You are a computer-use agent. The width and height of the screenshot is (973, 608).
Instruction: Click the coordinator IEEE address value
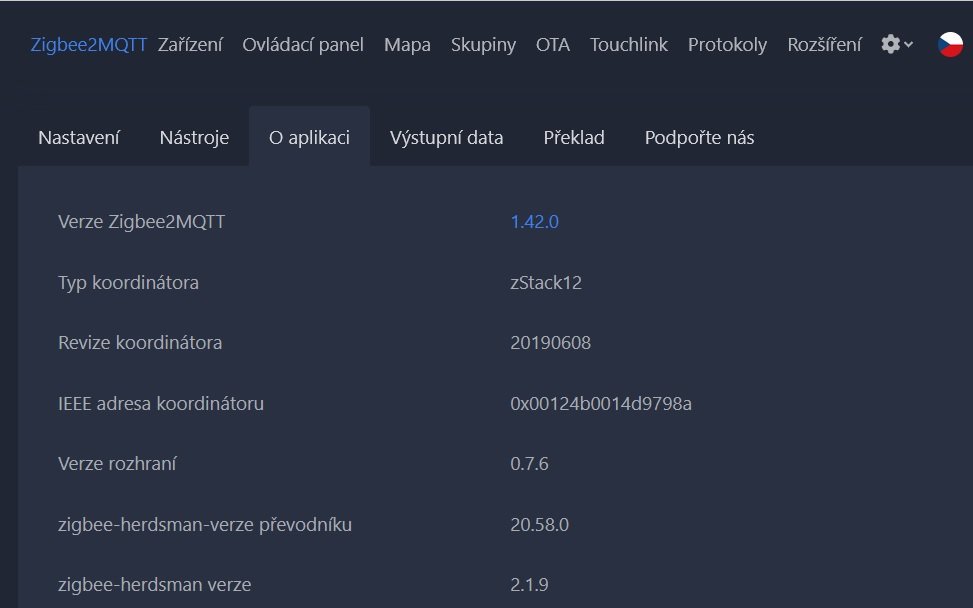600,404
